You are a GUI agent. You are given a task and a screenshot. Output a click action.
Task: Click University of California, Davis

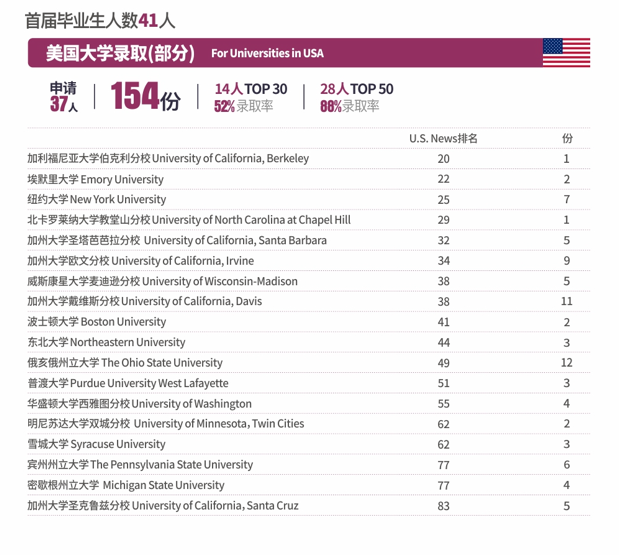pos(191,302)
